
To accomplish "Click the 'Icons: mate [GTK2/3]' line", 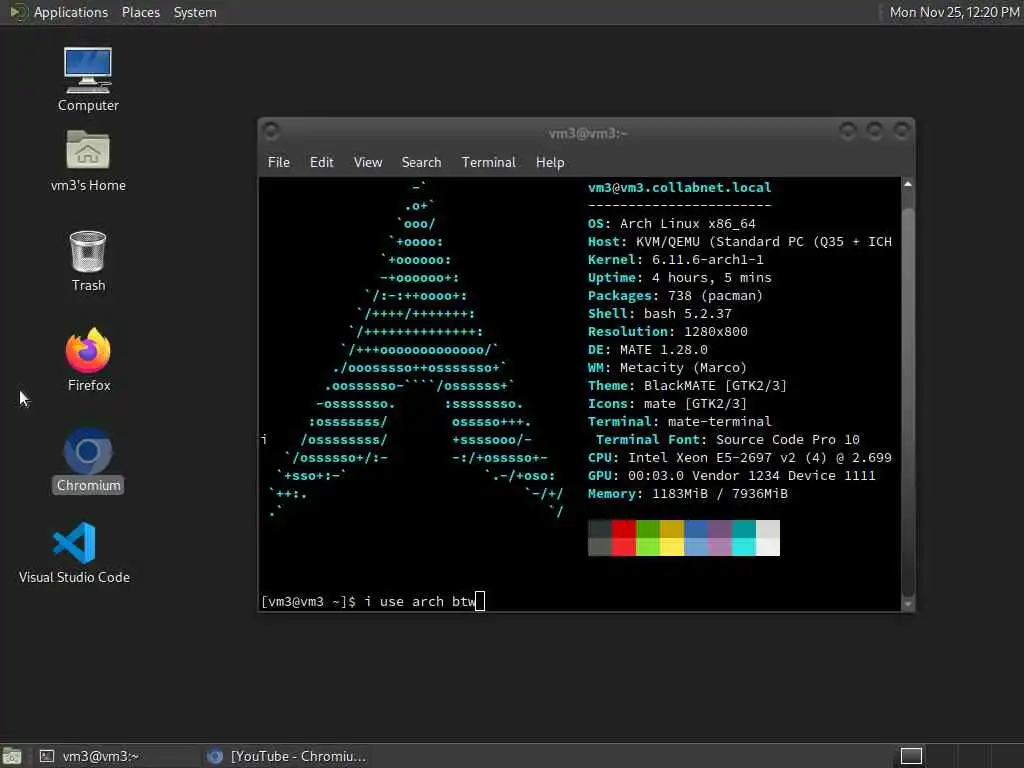I will pyautogui.click(x=667, y=404).
